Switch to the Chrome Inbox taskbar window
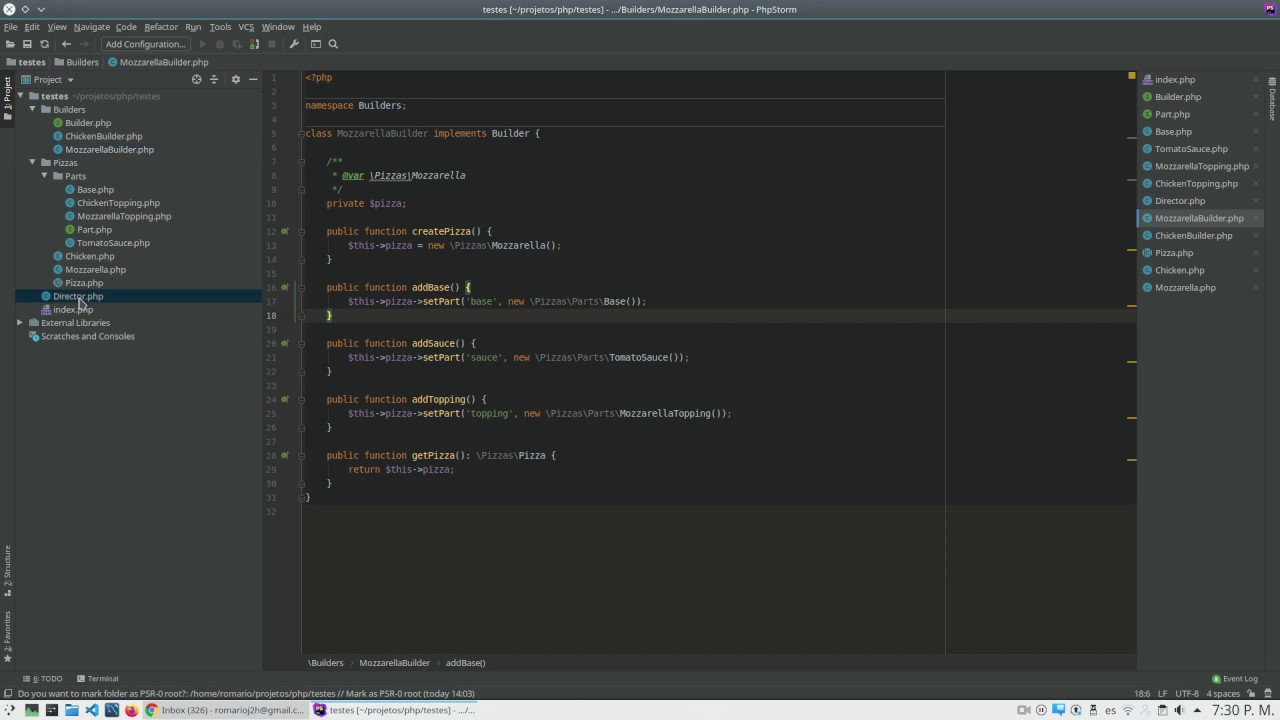Viewport: 1280px width, 720px height. coord(224,710)
